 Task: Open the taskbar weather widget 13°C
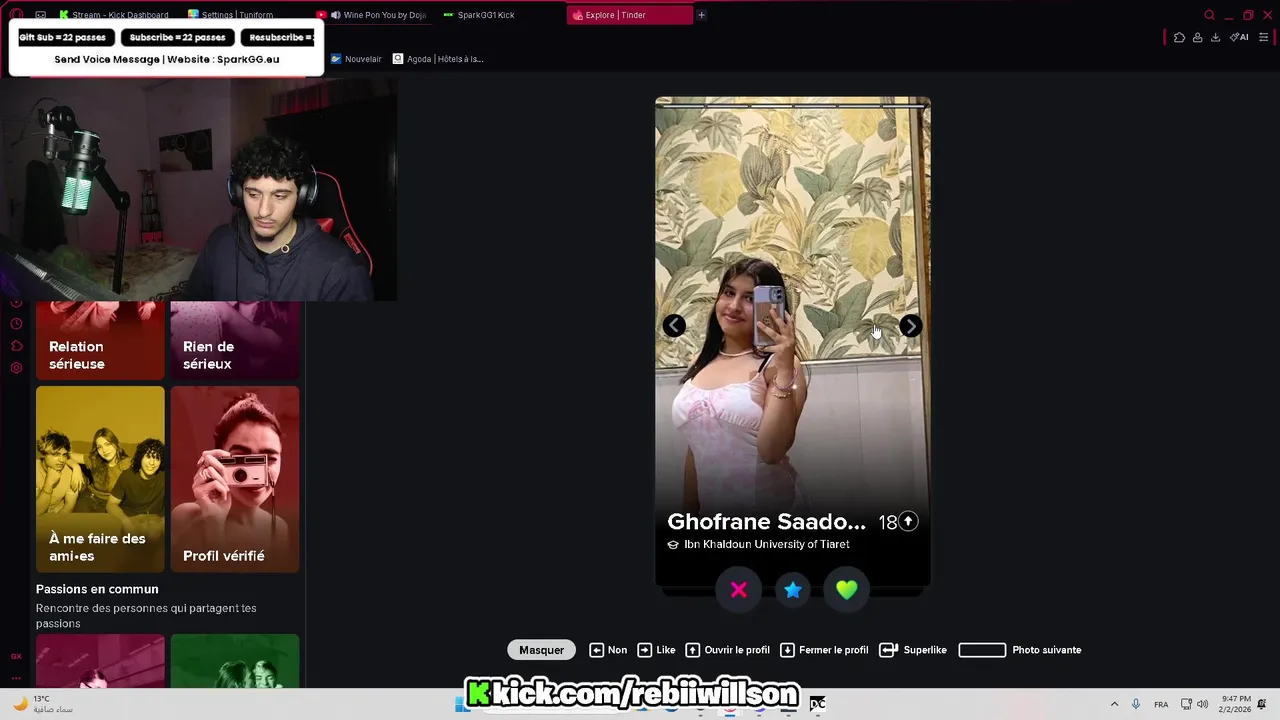[42, 704]
